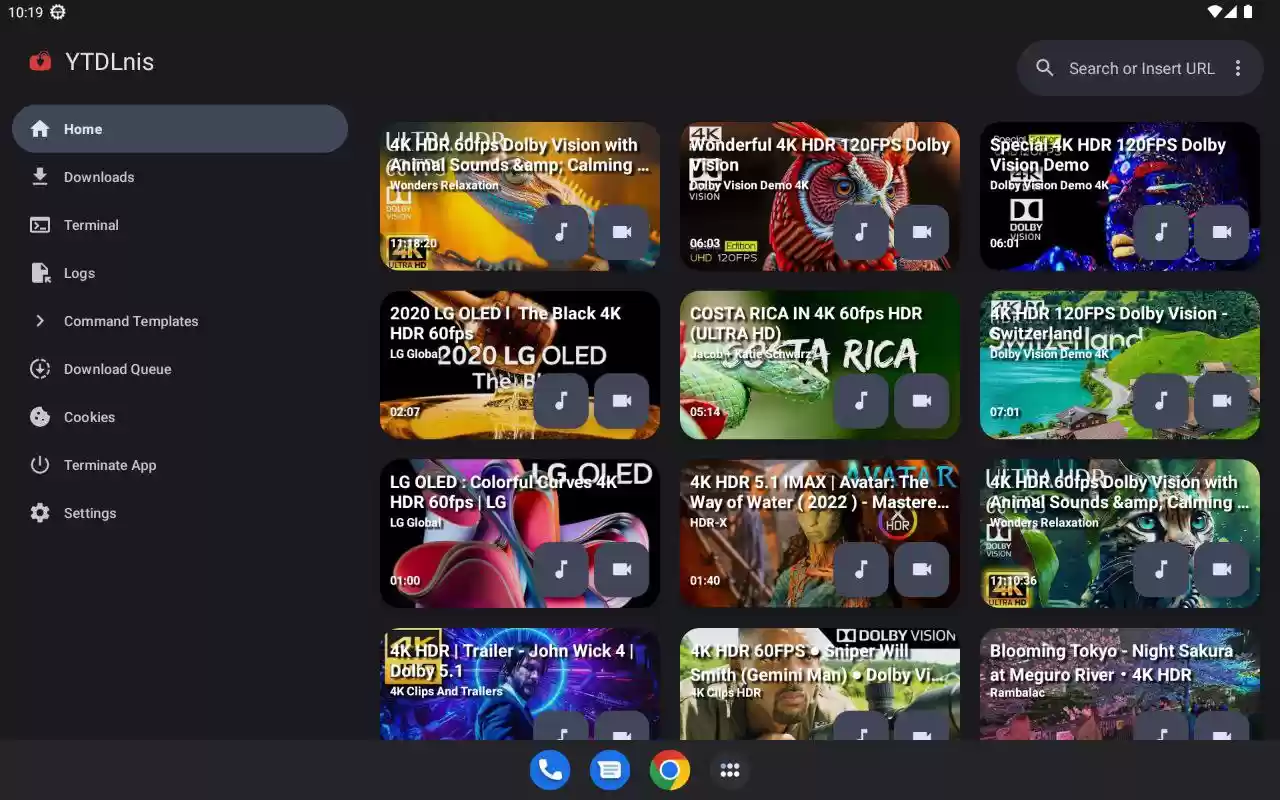Tap video camera icon on Avatar Way of Water
This screenshot has height=800, width=1280.
click(x=921, y=569)
